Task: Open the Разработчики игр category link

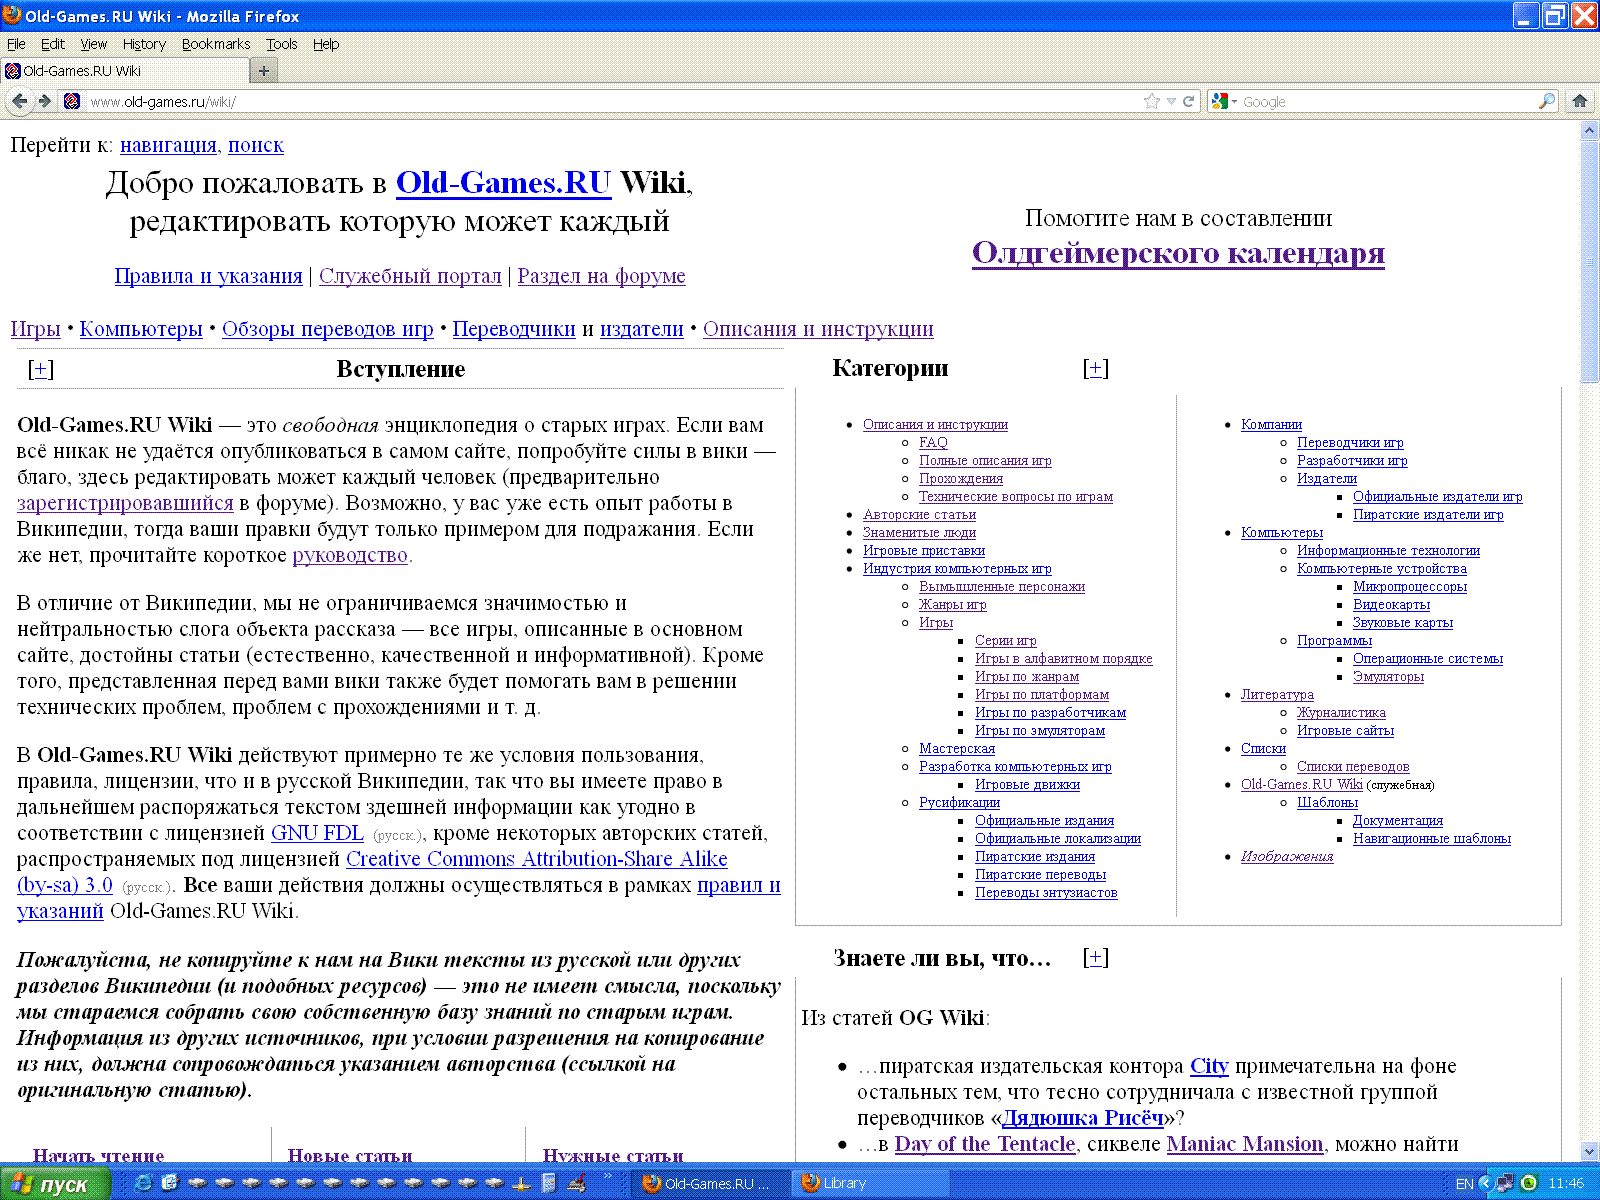Action: (x=1352, y=461)
